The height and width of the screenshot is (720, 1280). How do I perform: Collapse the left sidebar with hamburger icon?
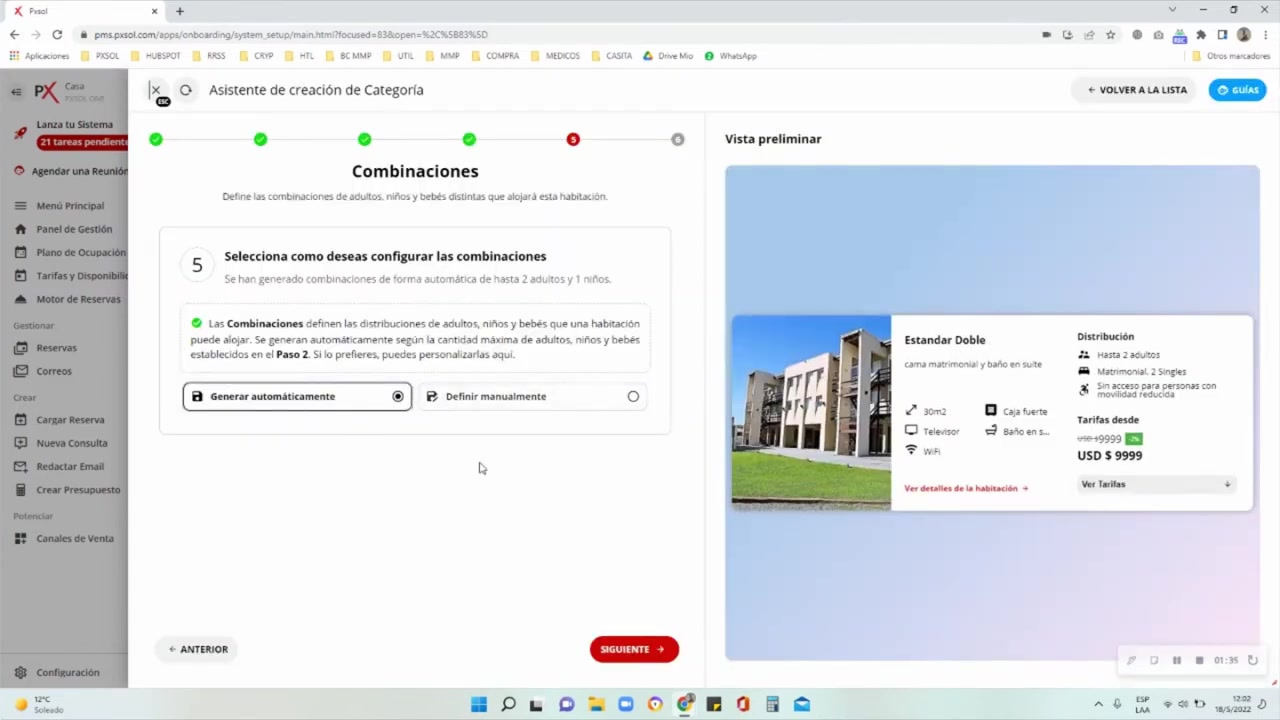coord(16,91)
